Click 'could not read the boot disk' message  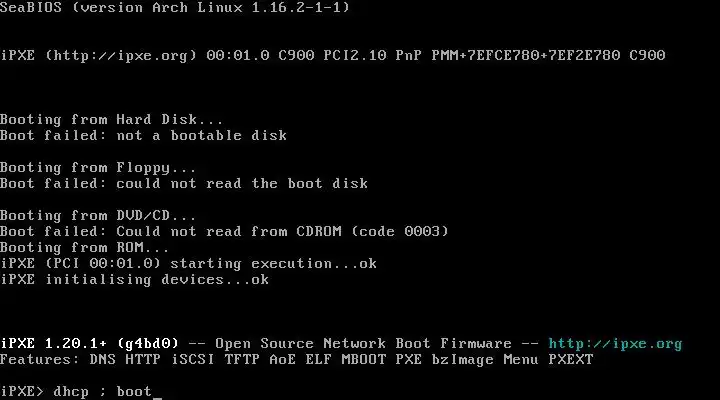[242, 183]
